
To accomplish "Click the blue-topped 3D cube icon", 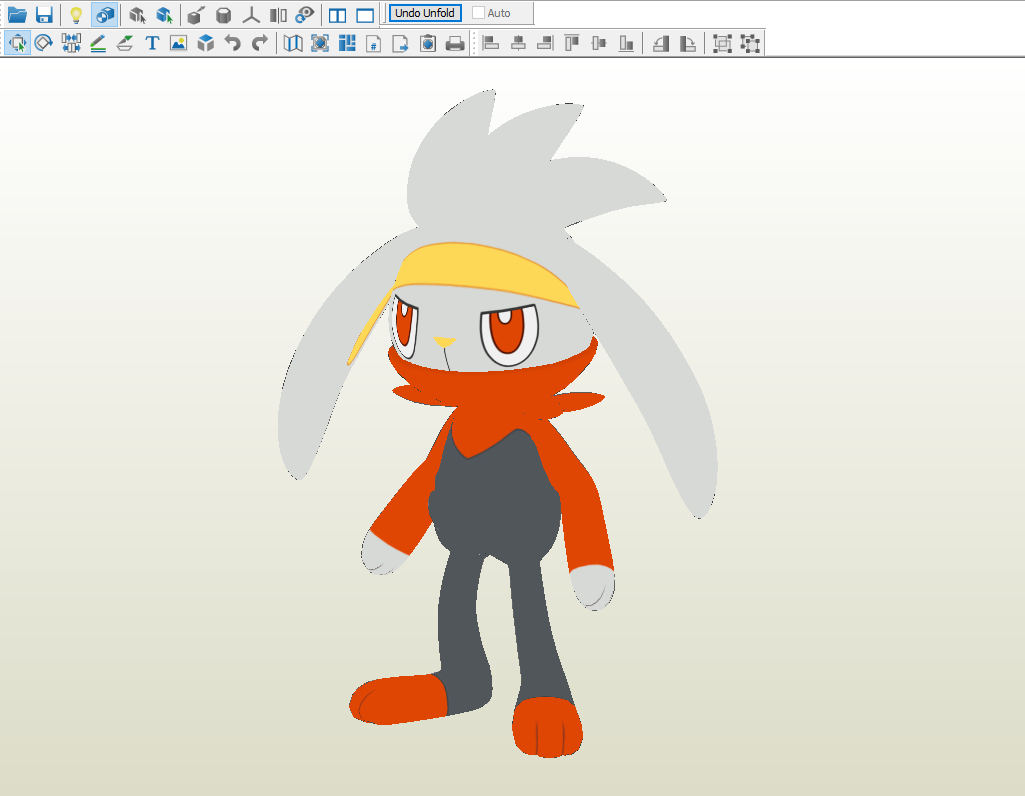I will [206, 43].
